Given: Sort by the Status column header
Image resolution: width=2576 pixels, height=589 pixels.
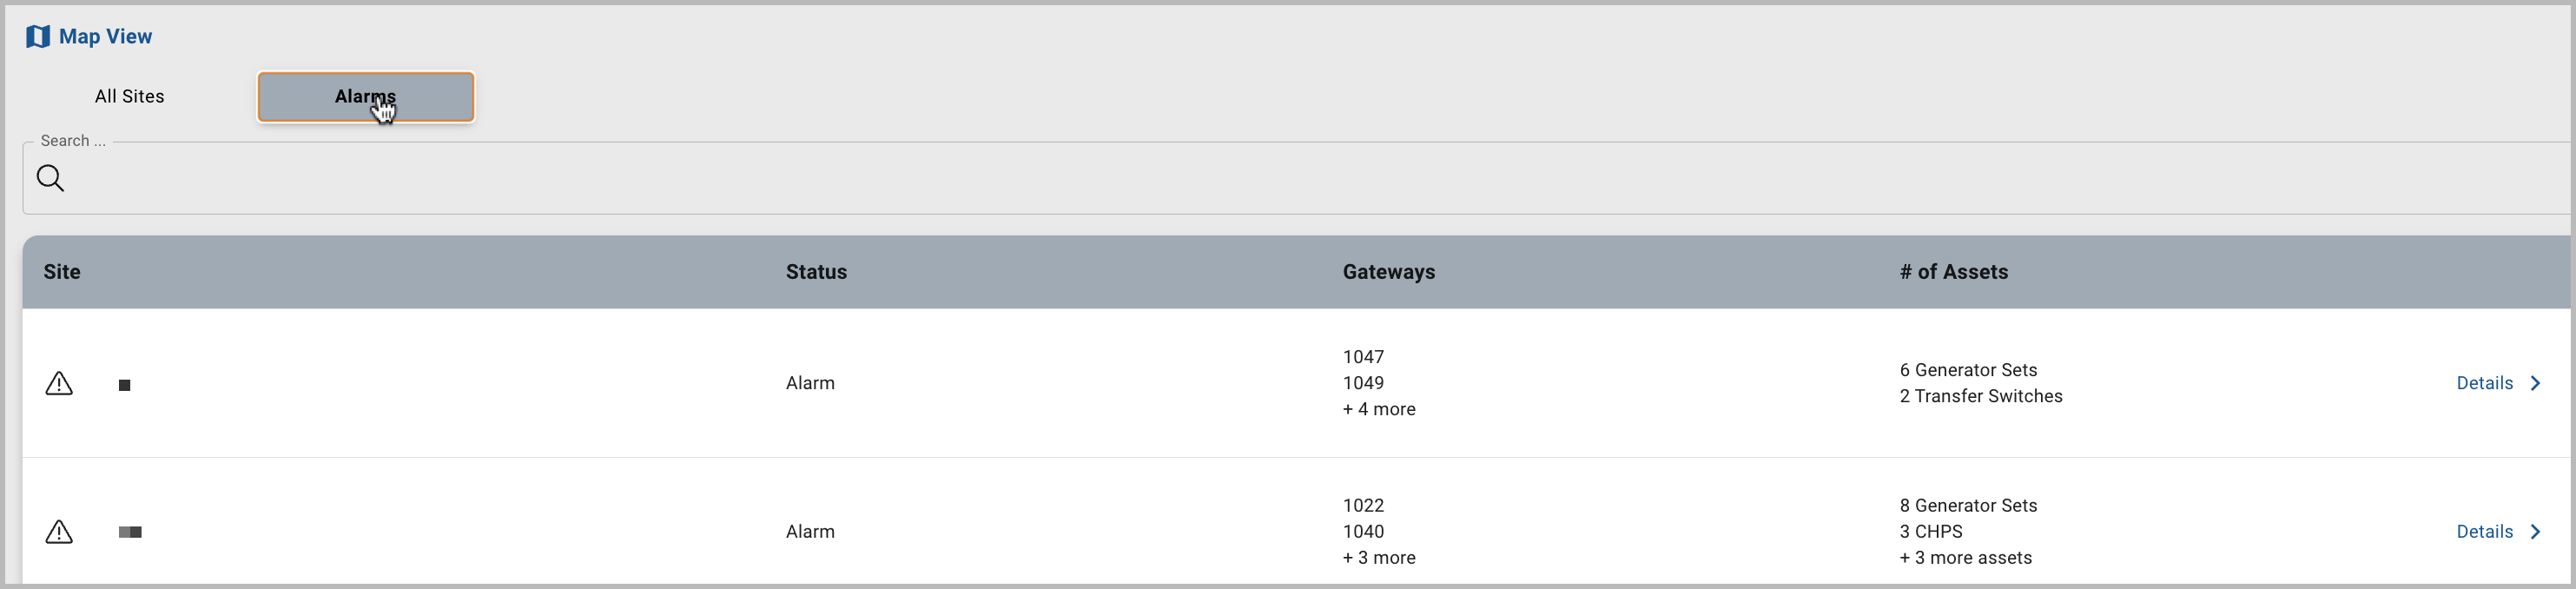Looking at the screenshot, I should click(816, 272).
